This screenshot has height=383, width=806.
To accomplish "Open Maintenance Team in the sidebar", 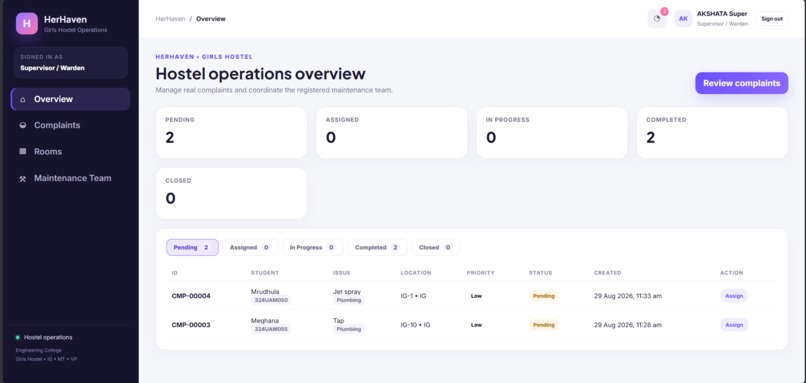I will (70, 178).
